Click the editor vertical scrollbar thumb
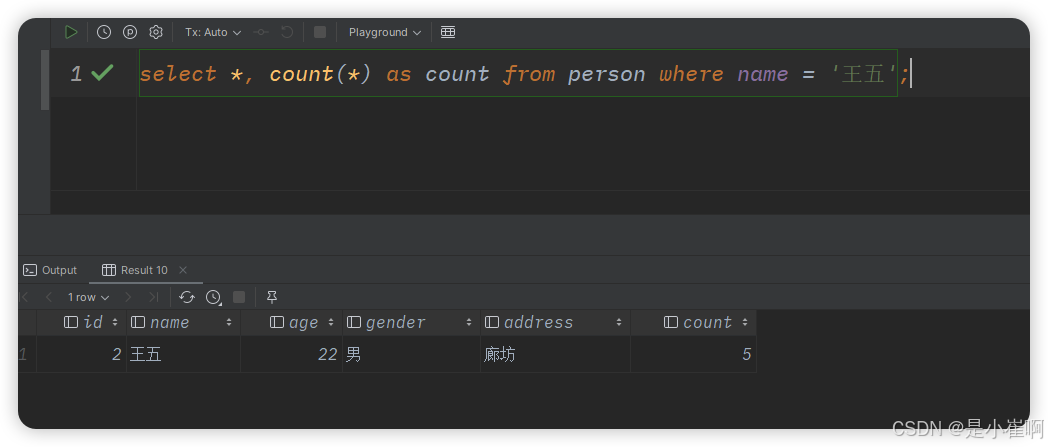 click(x=45, y=80)
